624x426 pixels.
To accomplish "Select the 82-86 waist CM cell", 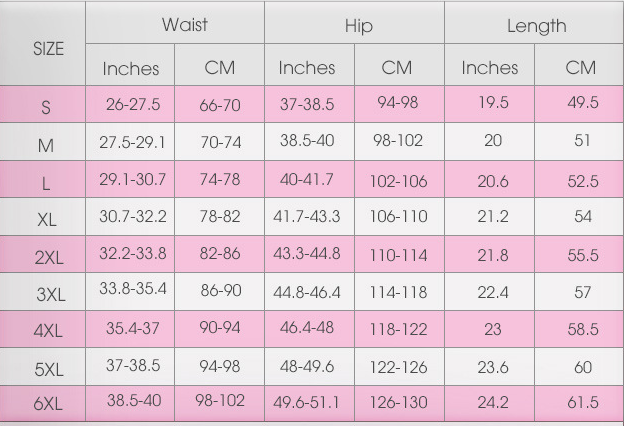I will (220, 254).
